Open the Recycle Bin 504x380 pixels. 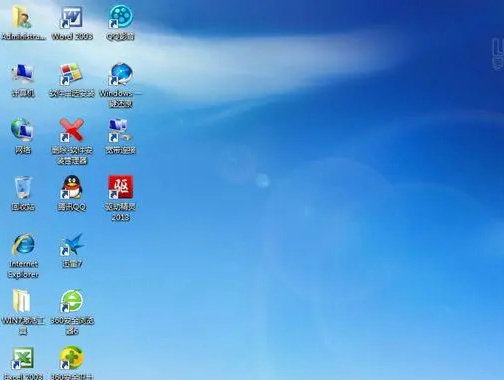(23, 187)
